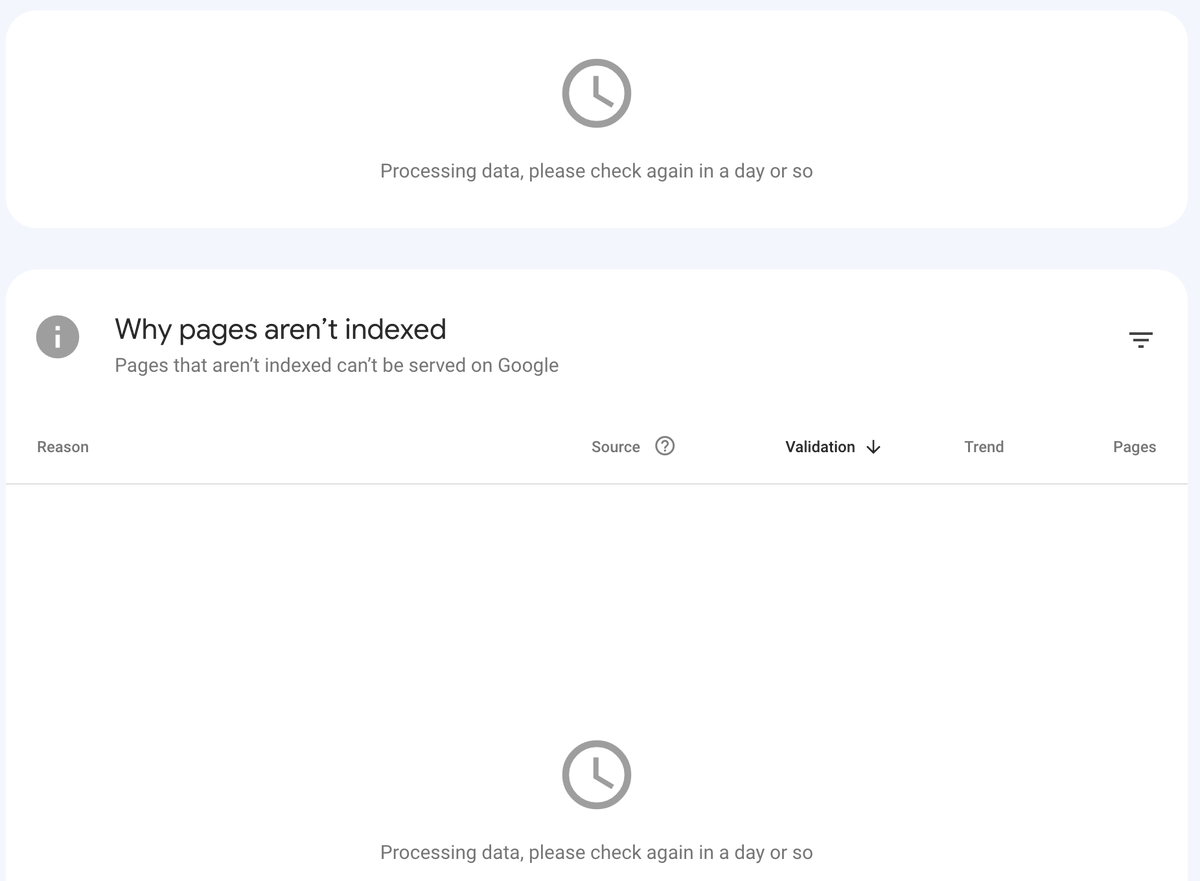The width and height of the screenshot is (1200, 881).
Task: Click the bottom Processing data message
Action: [x=597, y=852]
